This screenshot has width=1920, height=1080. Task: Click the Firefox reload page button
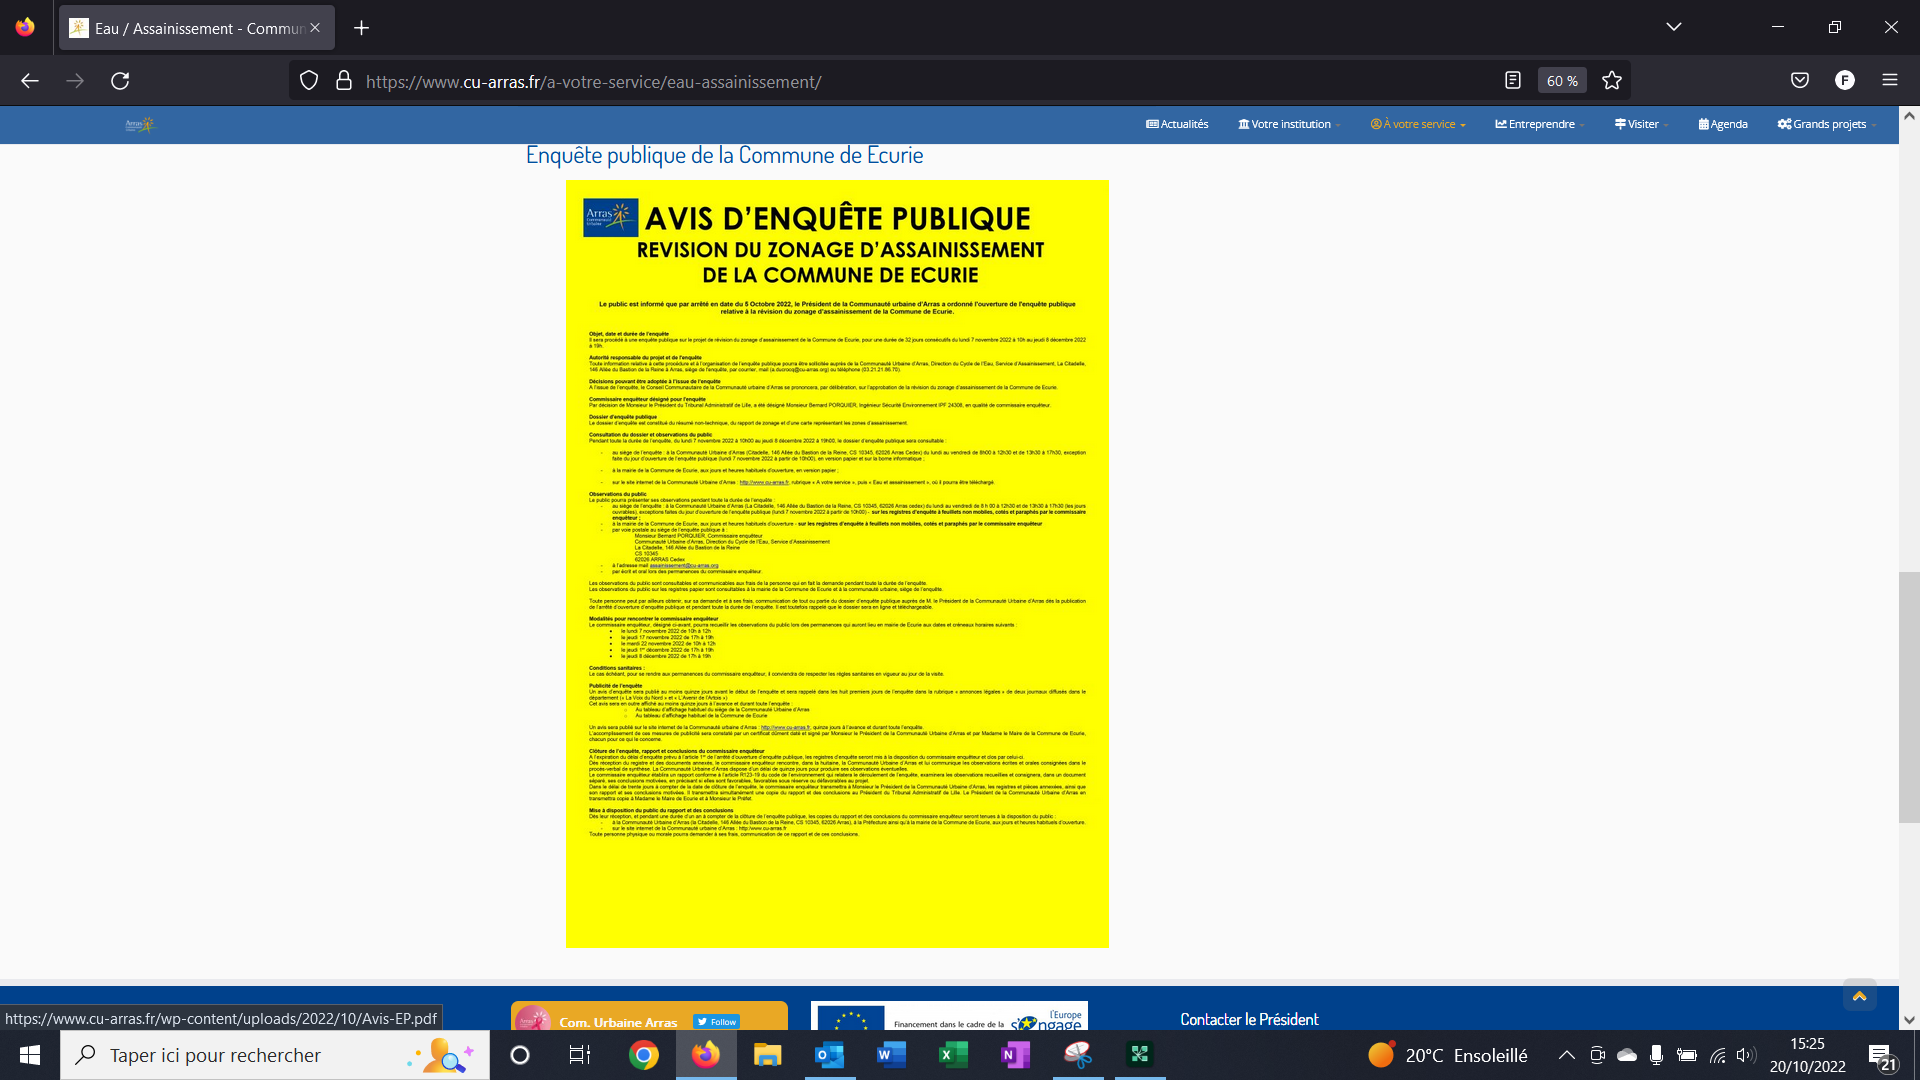tap(120, 81)
